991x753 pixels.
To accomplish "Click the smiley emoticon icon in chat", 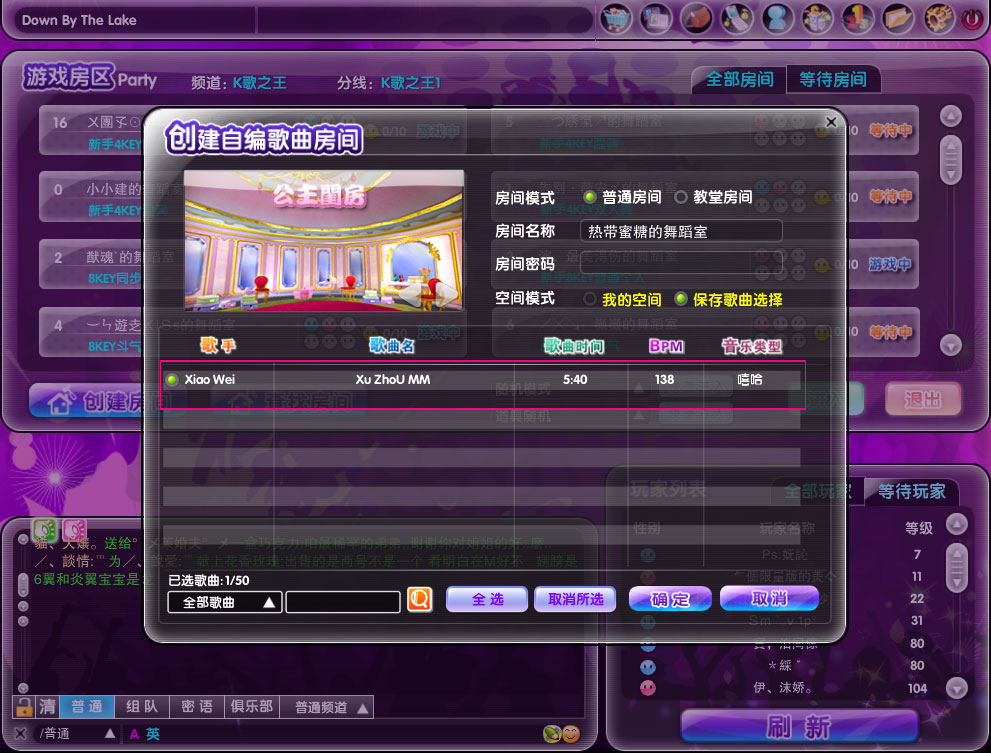I will point(571,734).
